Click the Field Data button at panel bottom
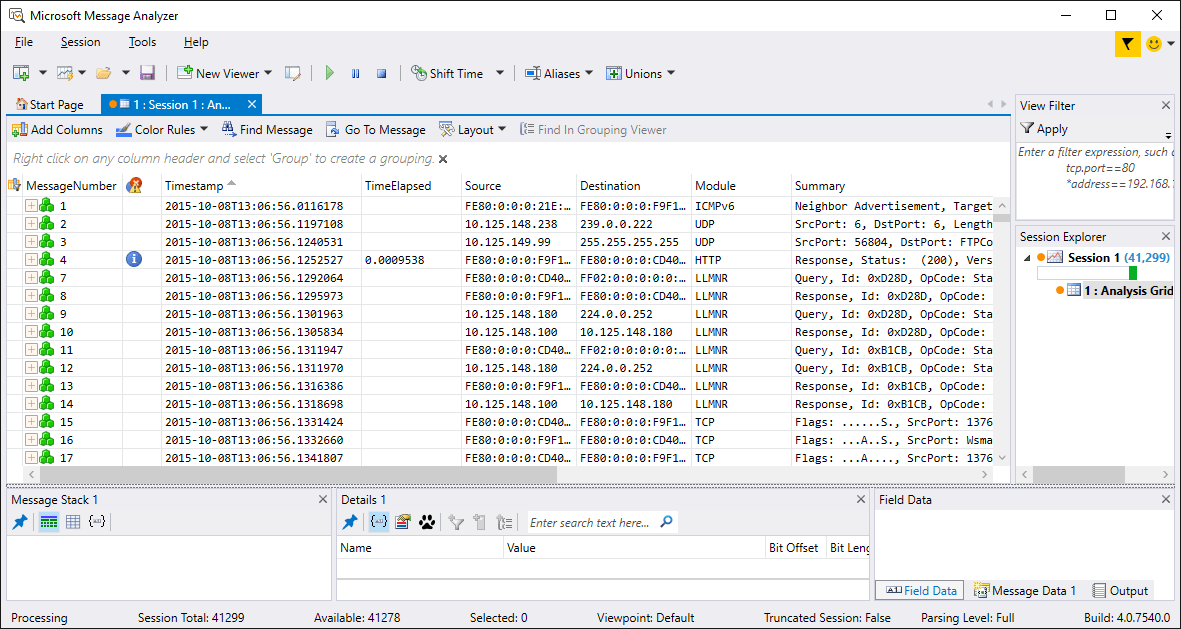 918,590
